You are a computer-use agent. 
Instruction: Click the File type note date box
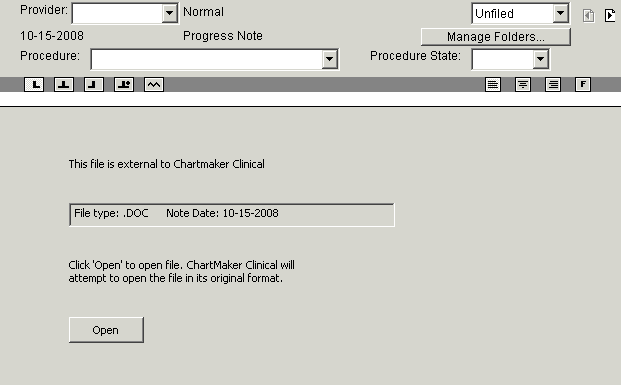[232, 215]
